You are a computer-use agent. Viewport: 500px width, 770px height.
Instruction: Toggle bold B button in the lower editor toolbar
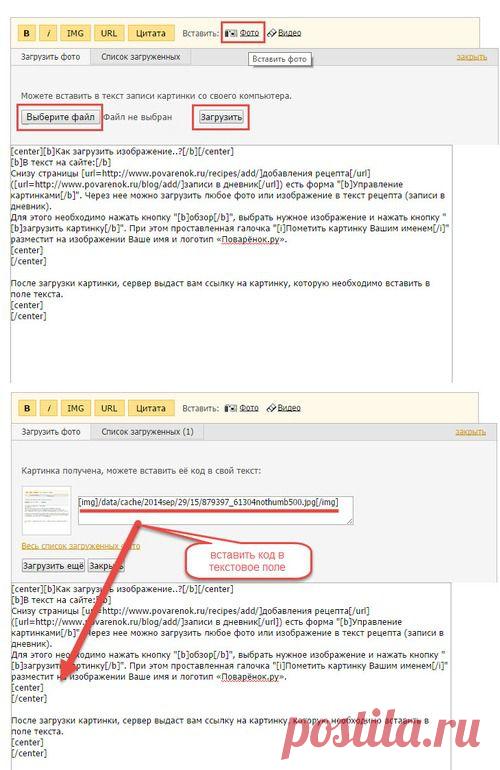[x=27, y=408]
